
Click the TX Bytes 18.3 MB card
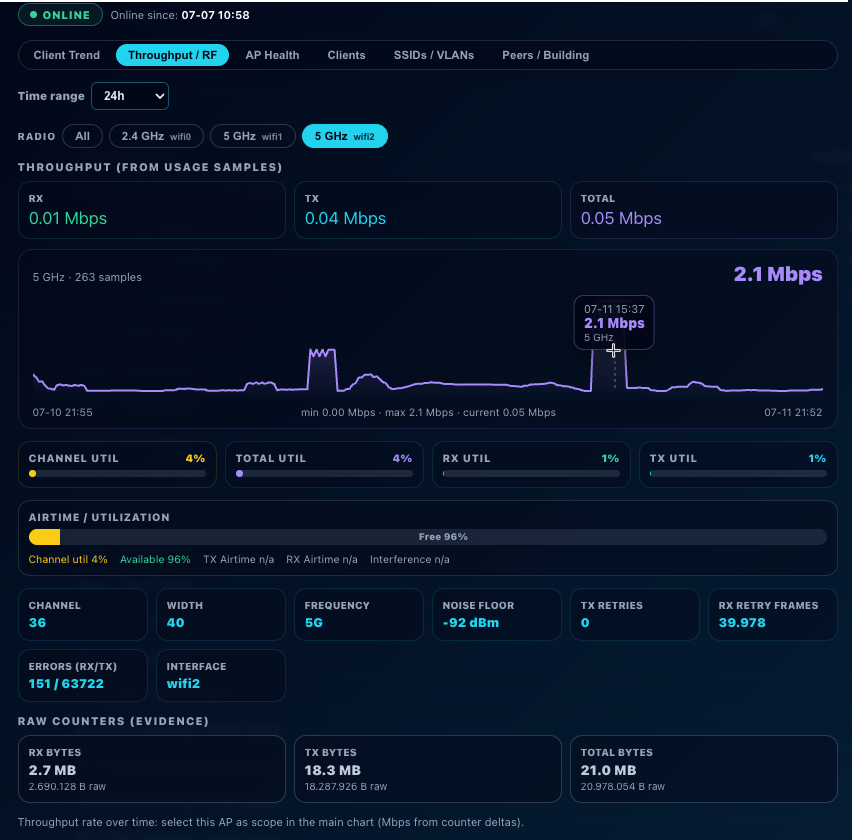click(428, 769)
